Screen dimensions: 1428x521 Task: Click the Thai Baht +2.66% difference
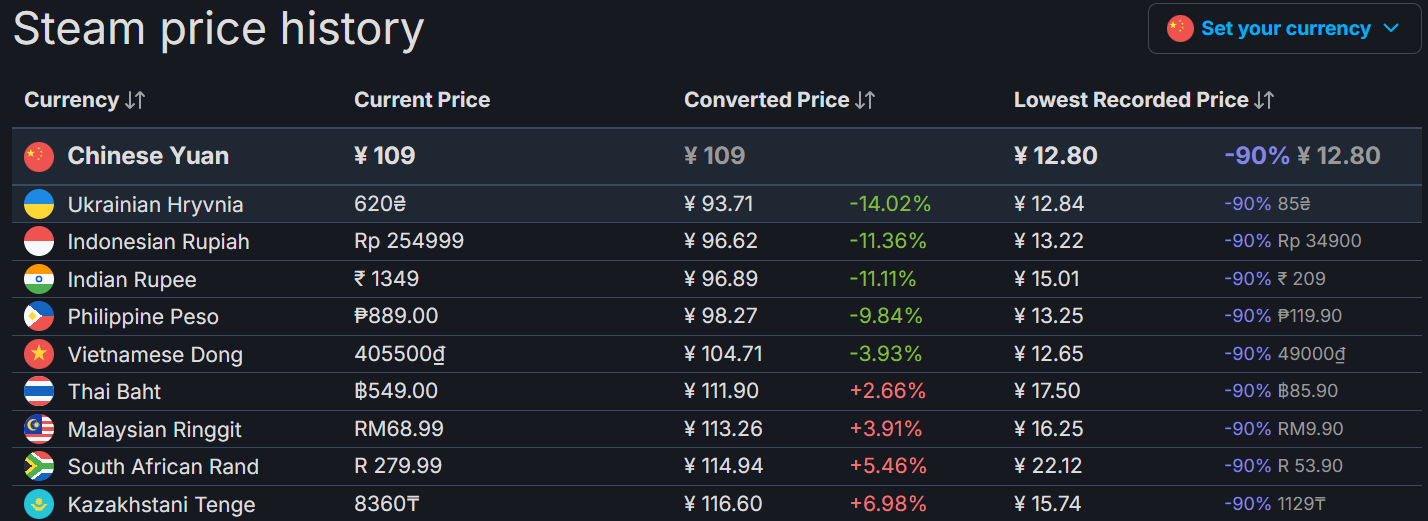887,391
